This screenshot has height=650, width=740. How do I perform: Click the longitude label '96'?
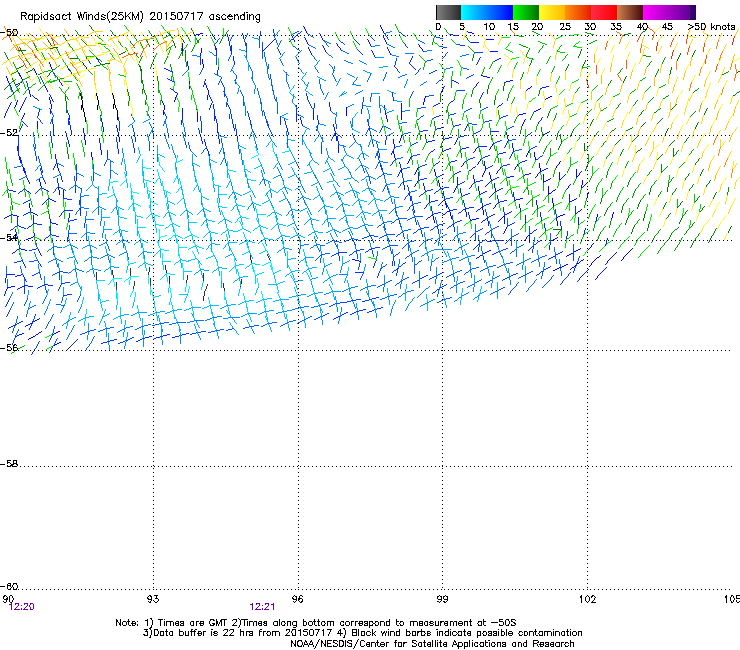click(x=297, y=599)
